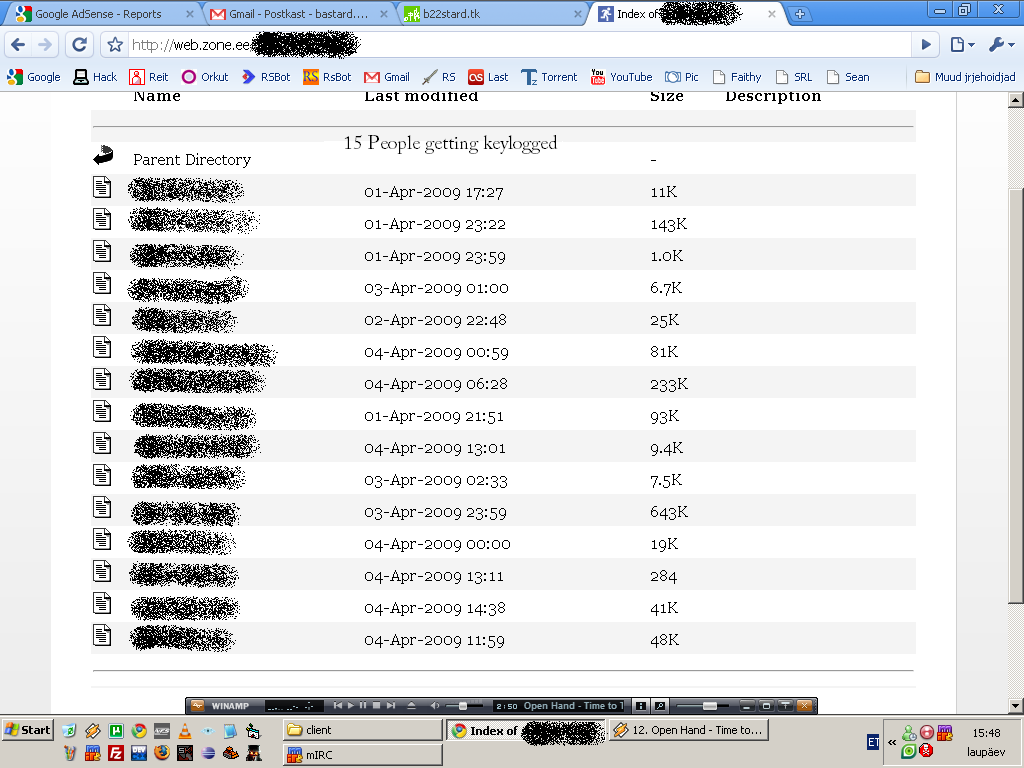Open mIRC from the system tray icon
The height and width of the screenshot is (768, 1024).
click(x=943, y=733)
